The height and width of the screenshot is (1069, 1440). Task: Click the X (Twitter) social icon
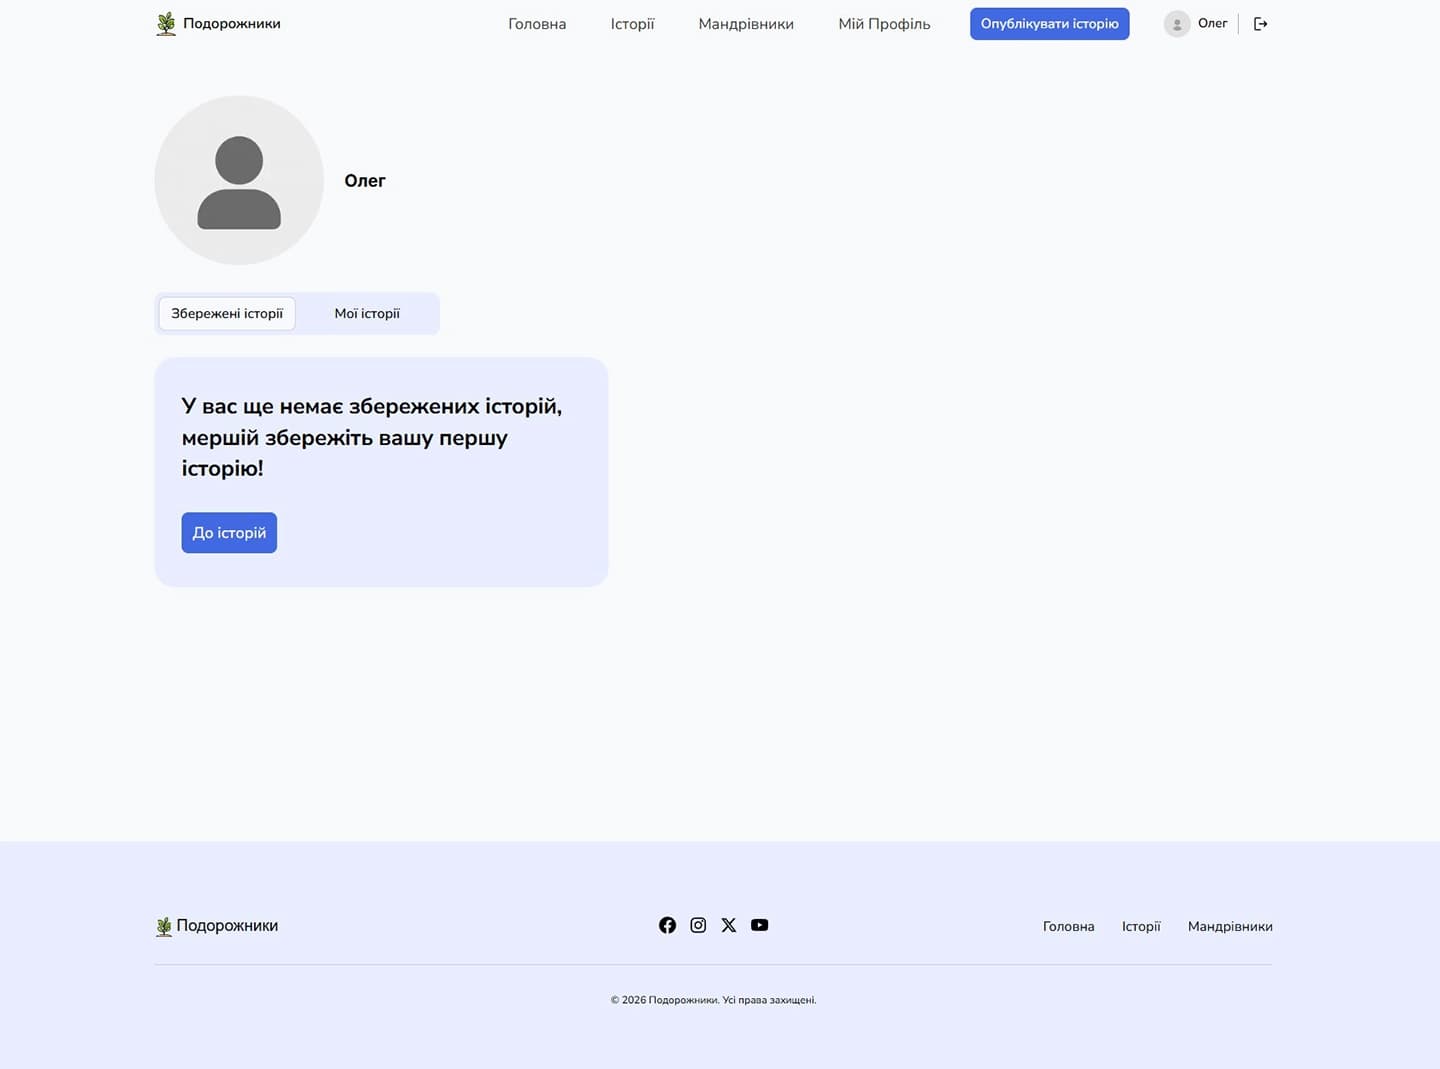[x=728, y=925]
